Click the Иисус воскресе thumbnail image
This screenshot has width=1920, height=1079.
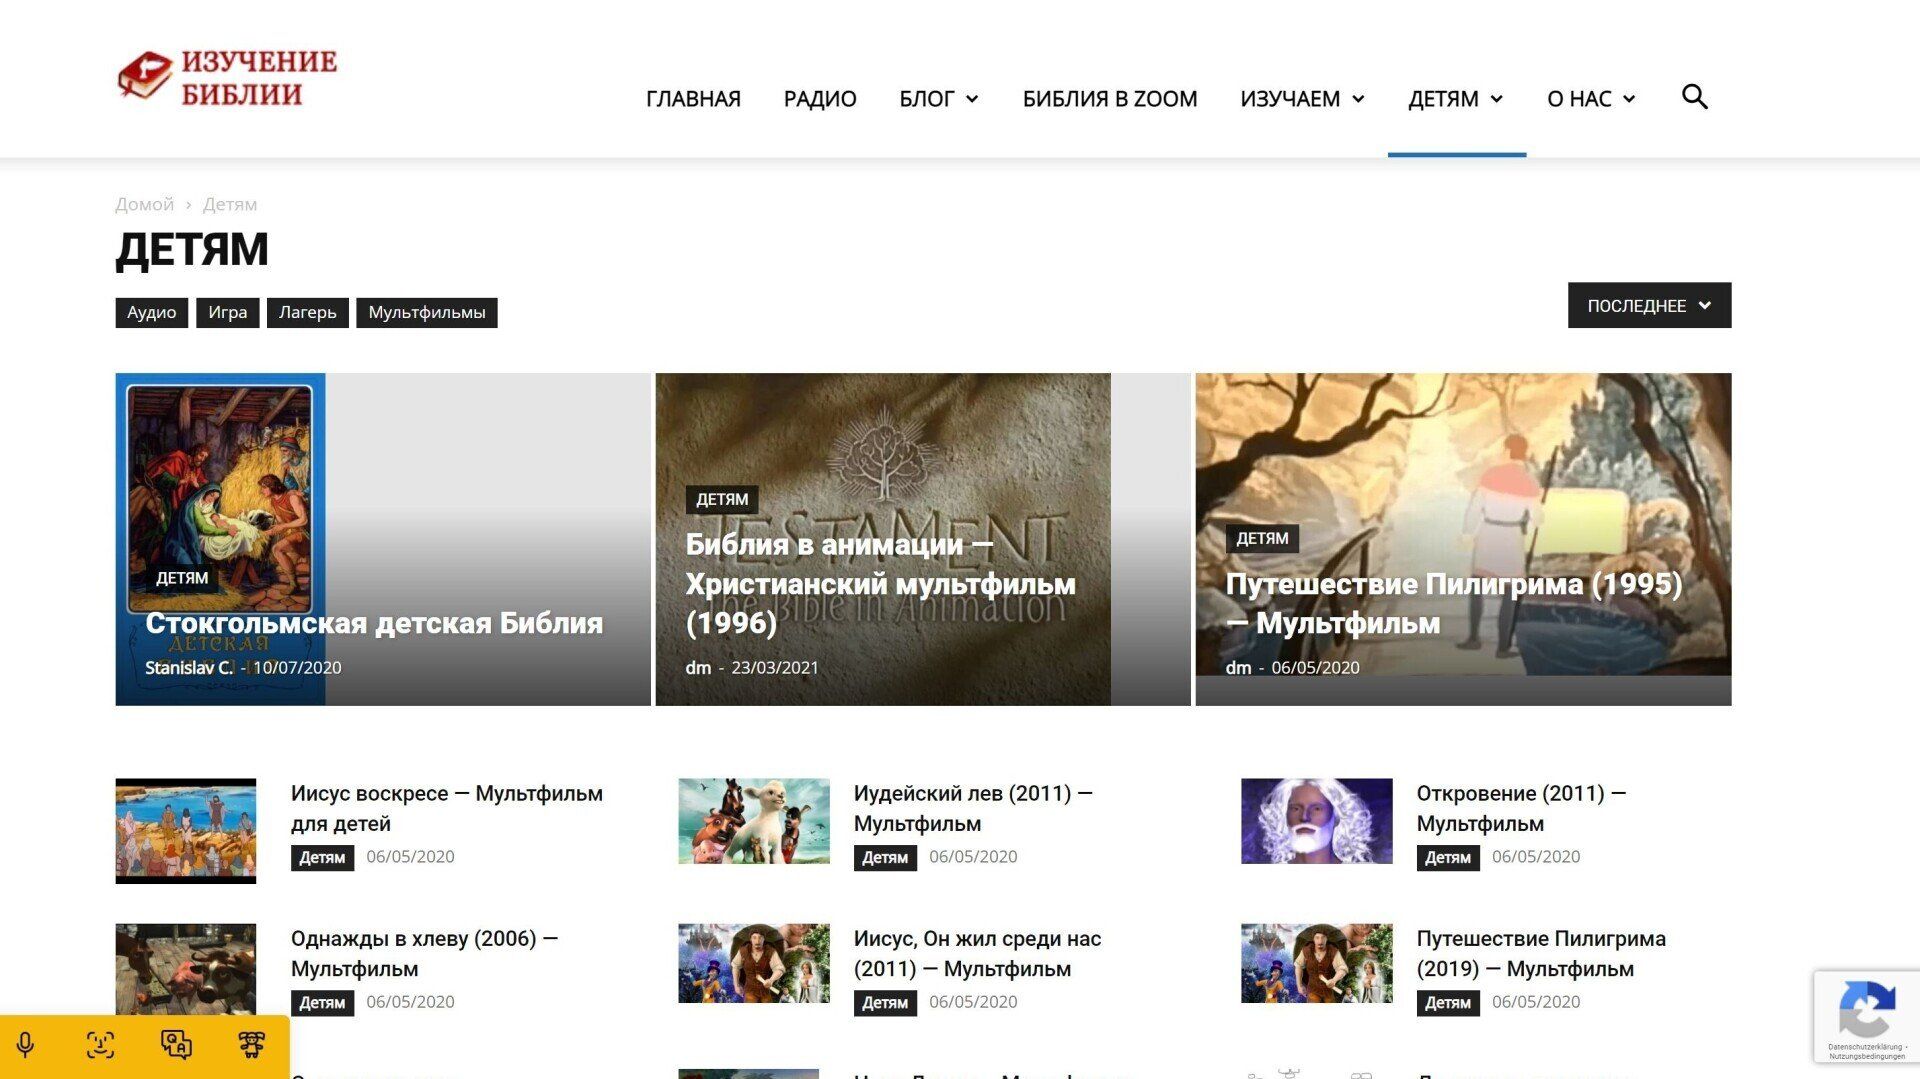pyautogui.click(x=186, y=831)
